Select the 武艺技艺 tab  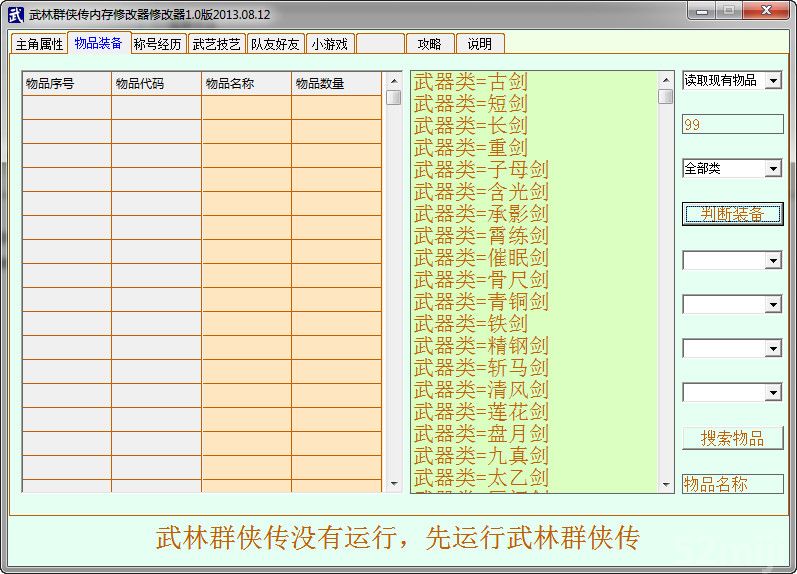tap(217, 44)
